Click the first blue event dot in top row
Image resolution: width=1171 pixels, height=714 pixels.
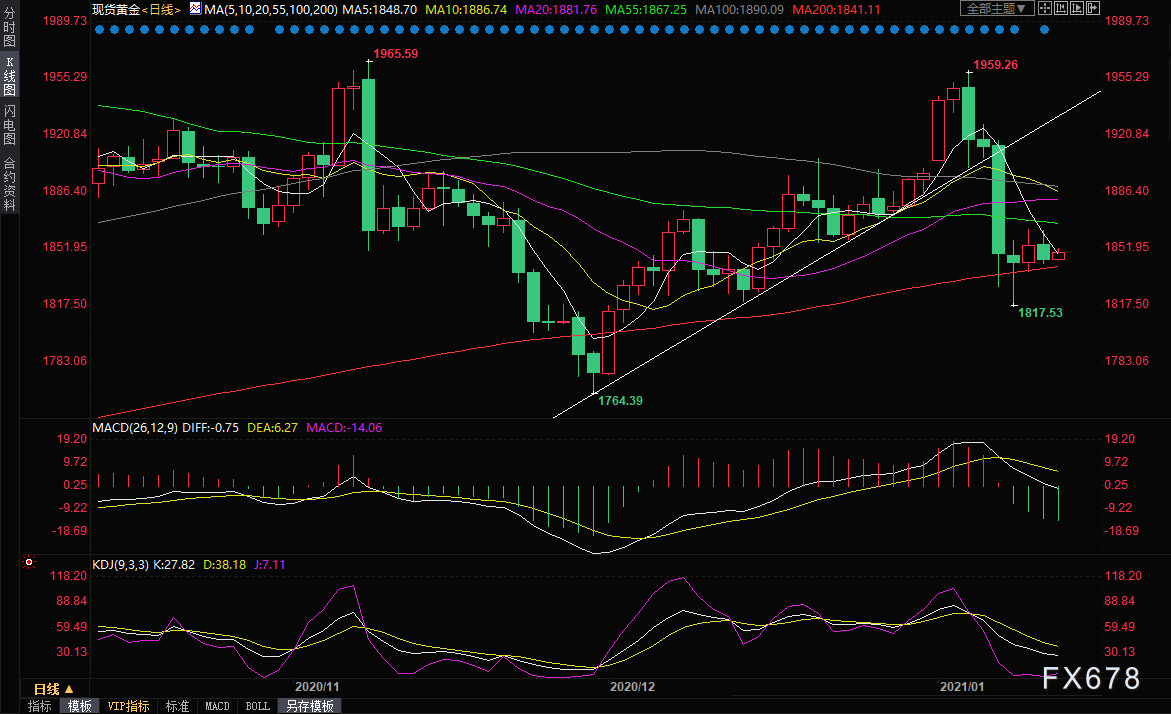tap(99, 30)
